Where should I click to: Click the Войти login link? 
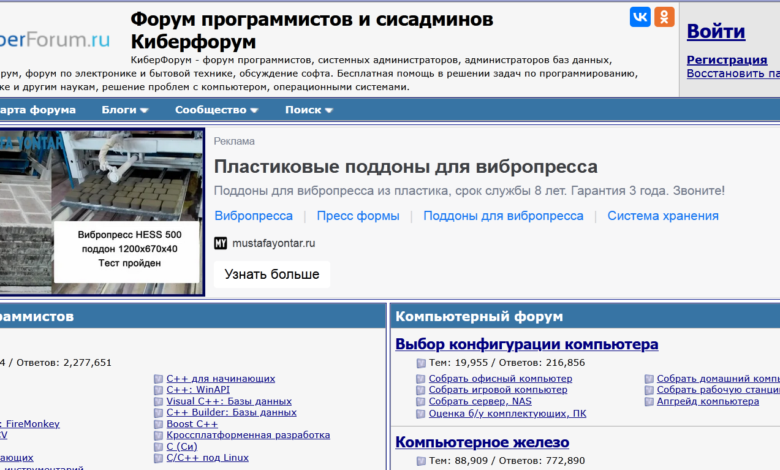(716, 31)
